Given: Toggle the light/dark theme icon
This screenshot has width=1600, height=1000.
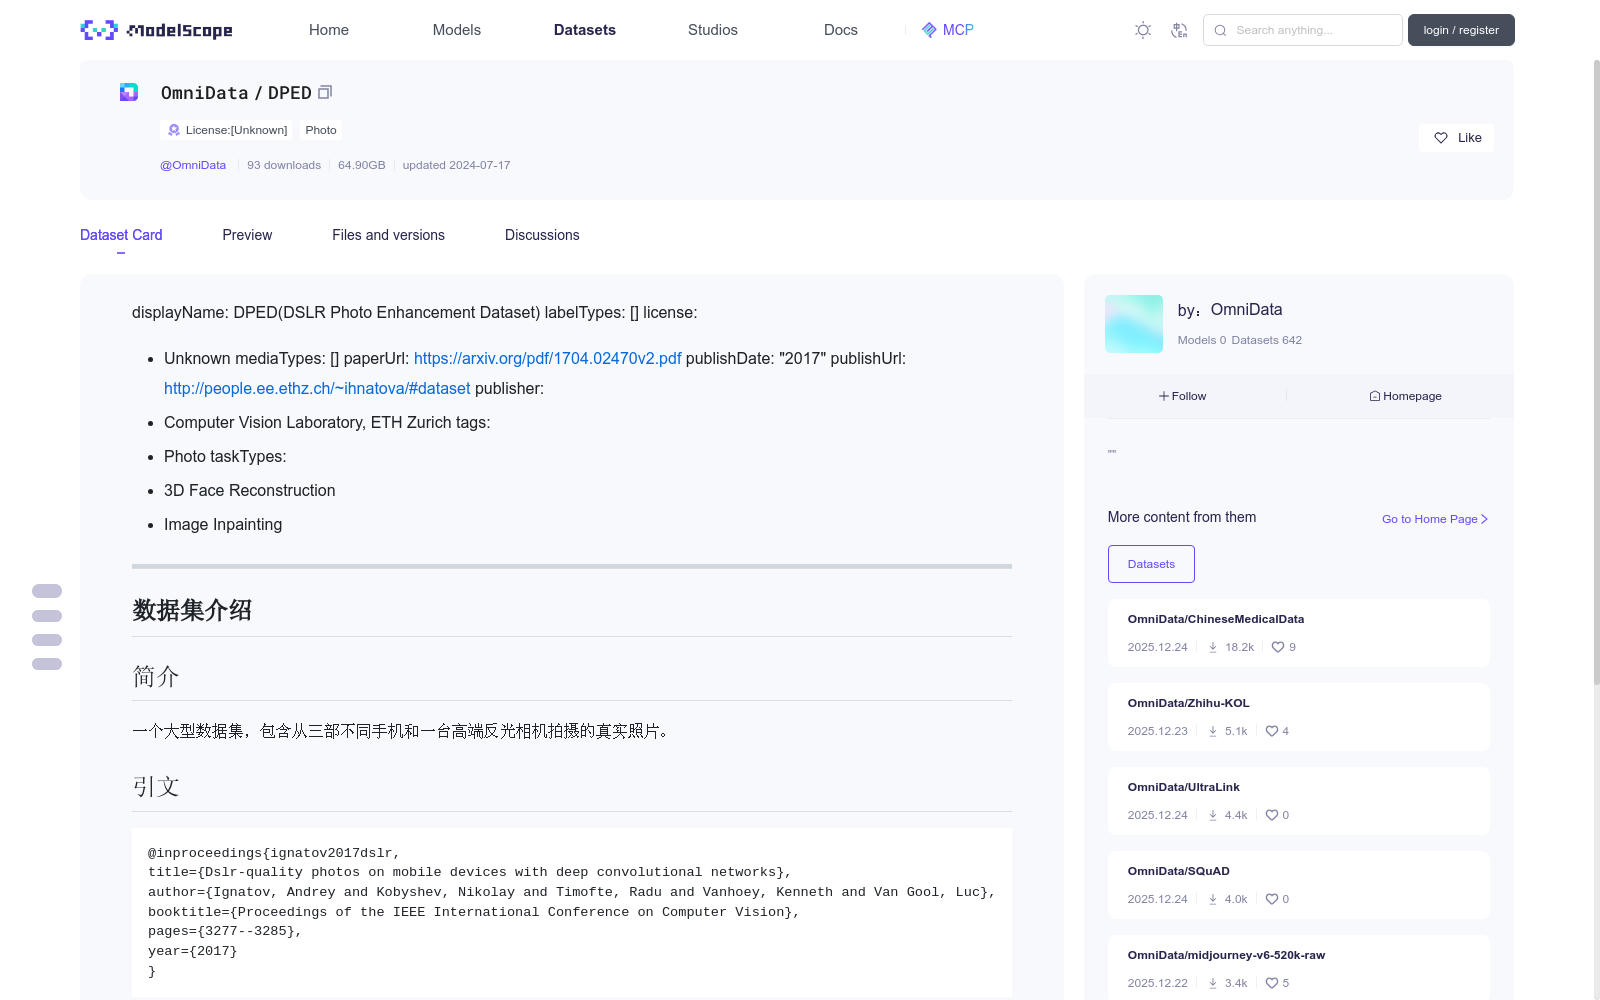Looking at the screenshot, I should 1143,30.
